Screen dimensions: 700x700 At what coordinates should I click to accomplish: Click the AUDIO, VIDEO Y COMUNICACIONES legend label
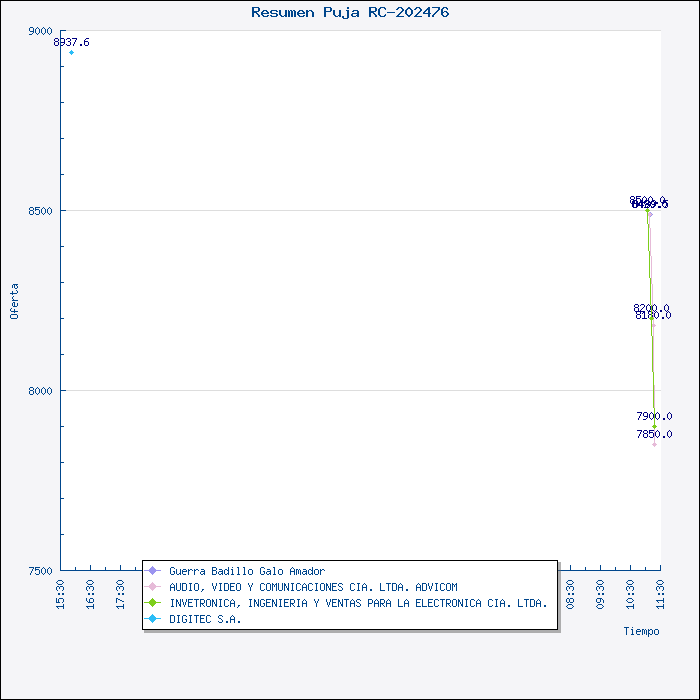pos(313,587)
